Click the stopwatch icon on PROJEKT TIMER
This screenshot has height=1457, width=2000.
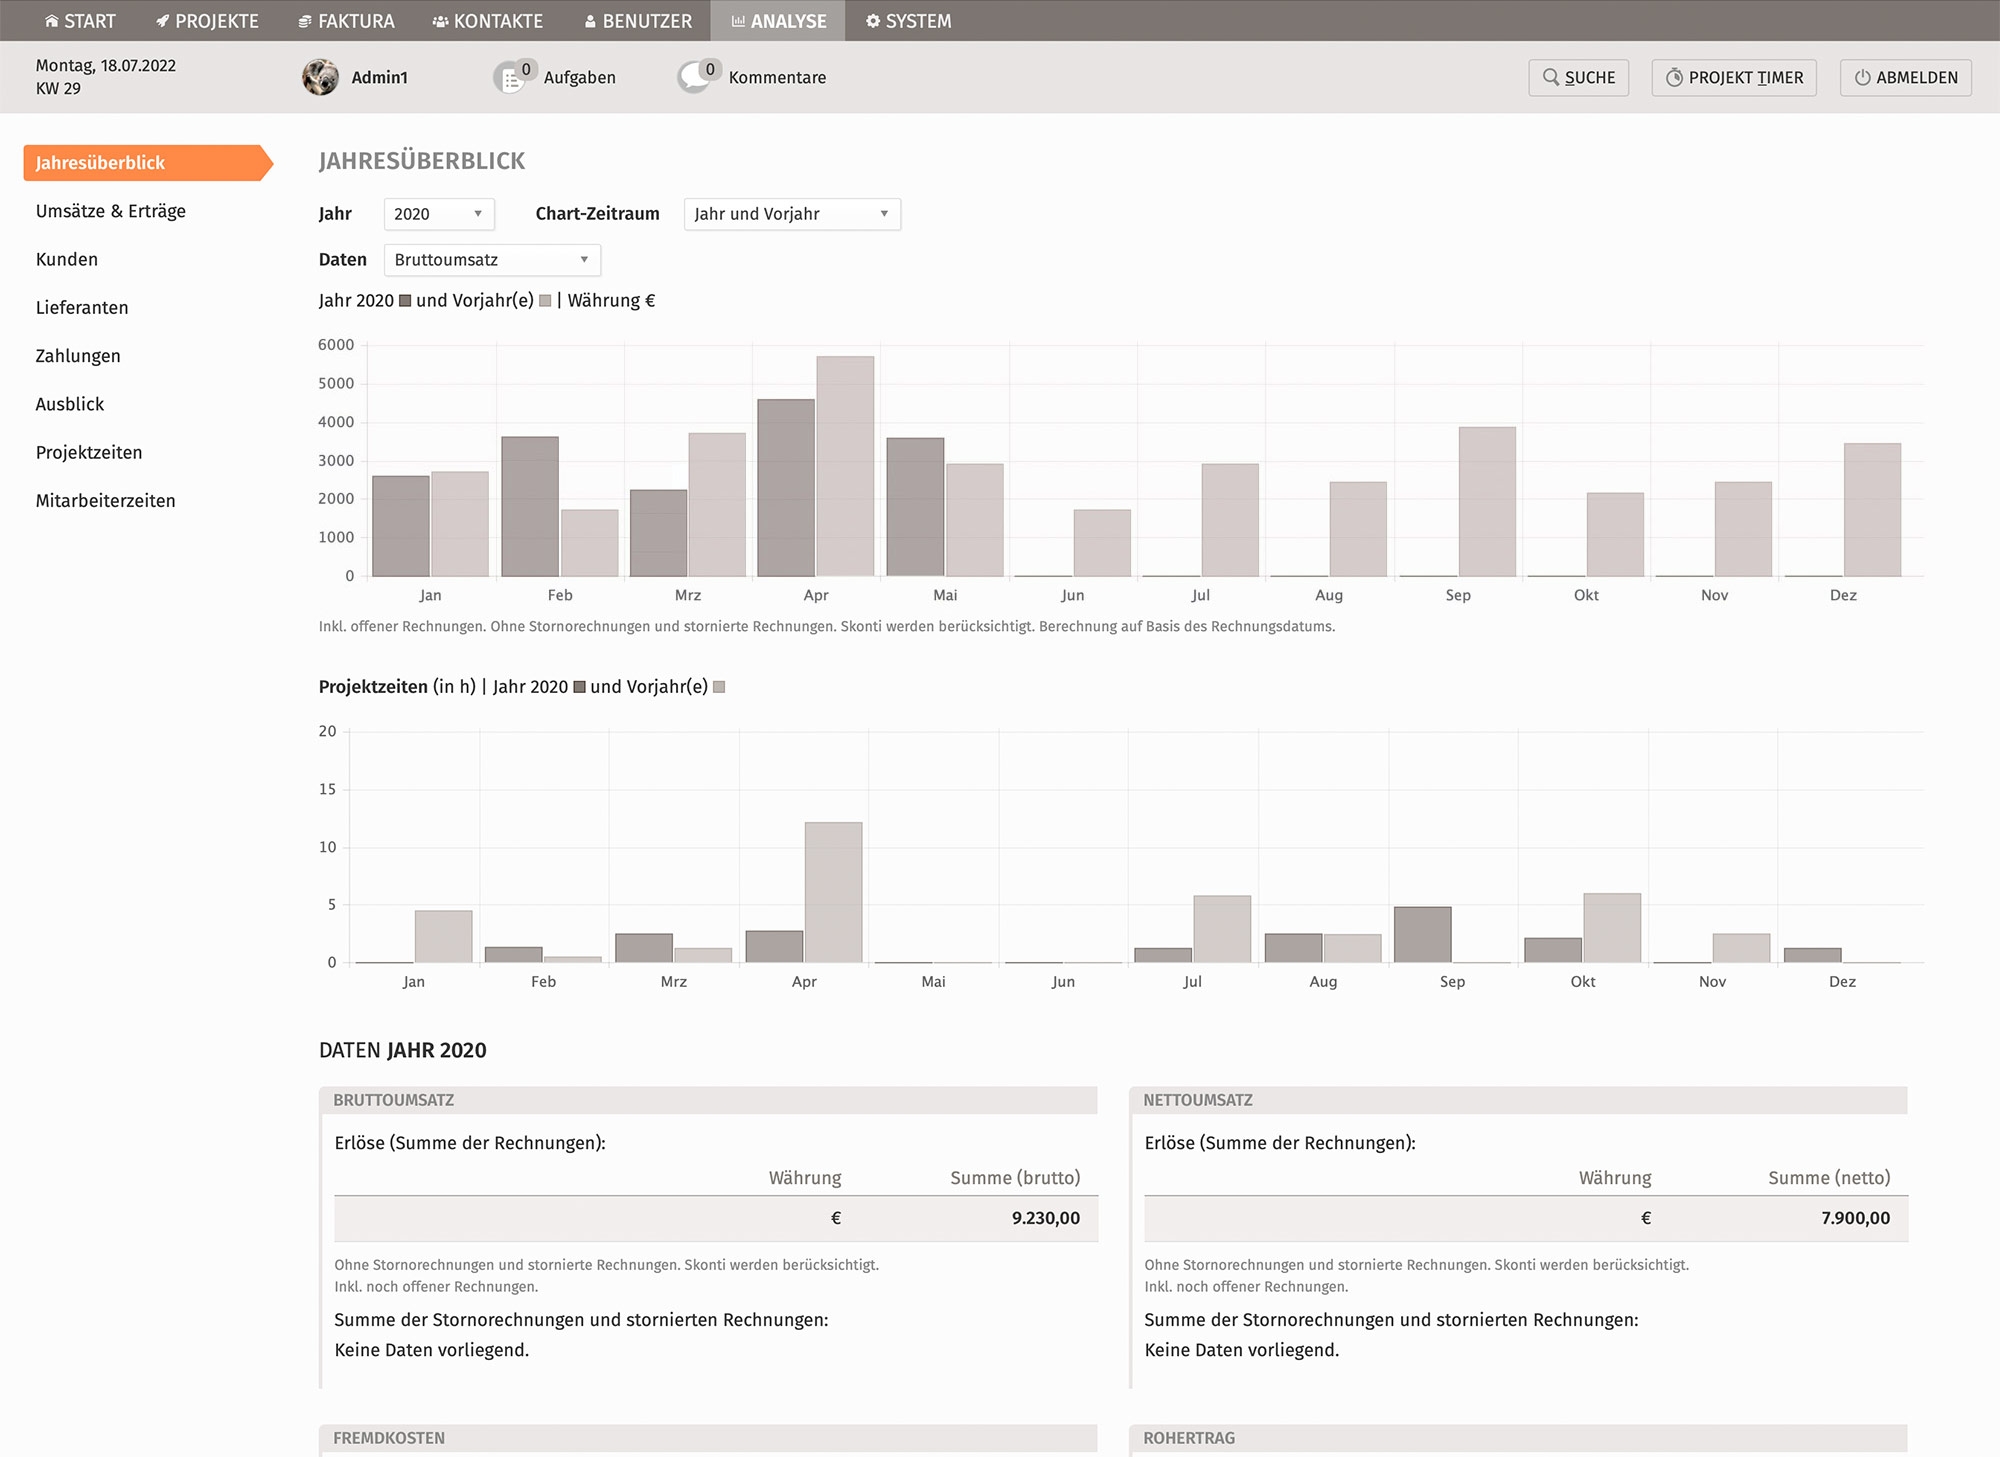(x=1673, y=77)
